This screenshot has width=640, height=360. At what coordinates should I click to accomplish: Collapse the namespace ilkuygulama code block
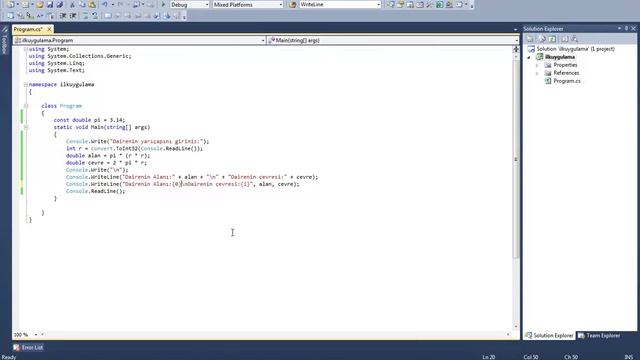[x=26, y=84]
